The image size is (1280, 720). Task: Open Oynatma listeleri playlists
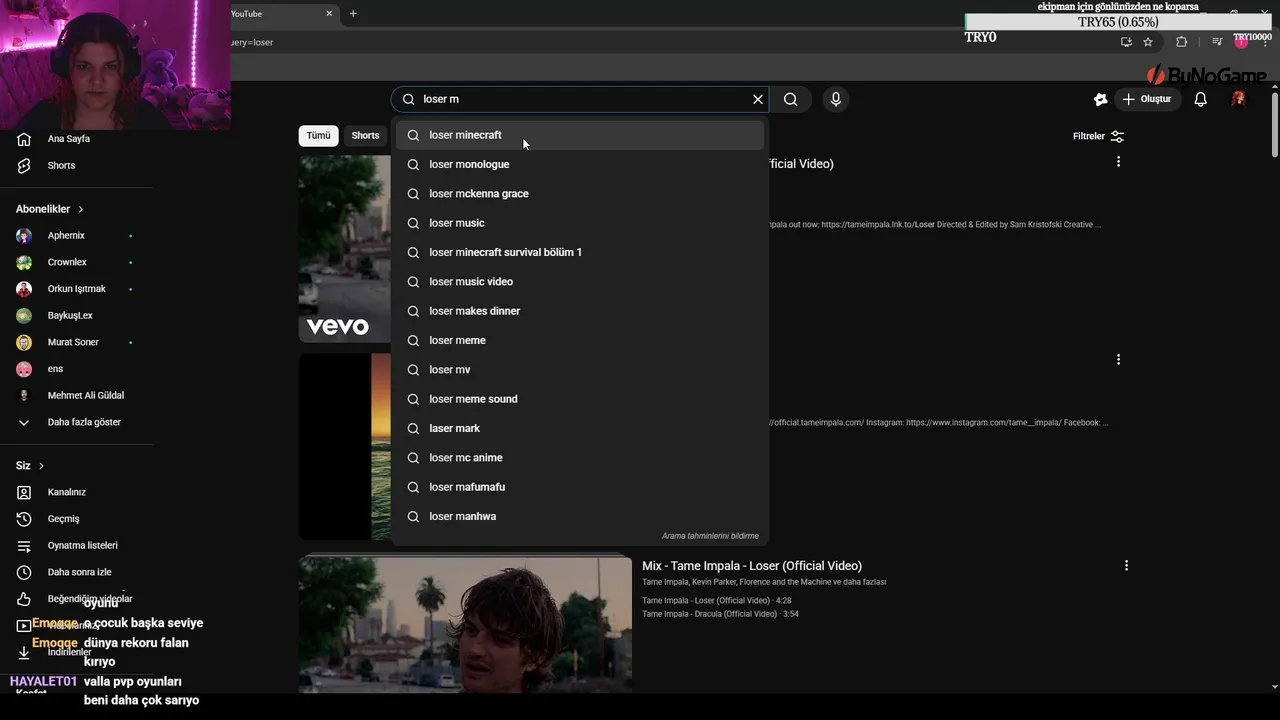tap(76, 546)
